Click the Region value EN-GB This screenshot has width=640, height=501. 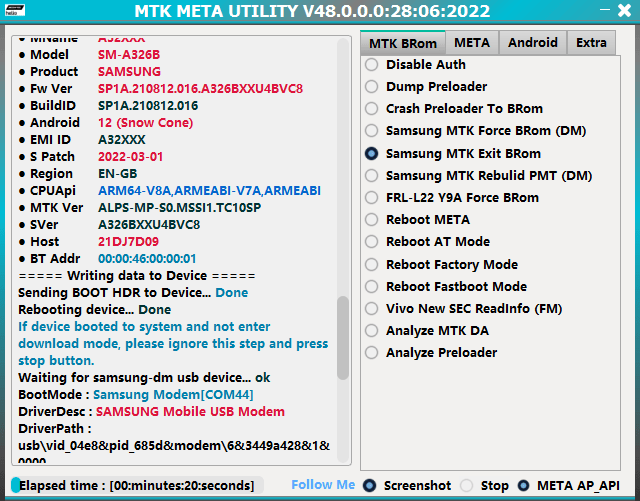118,174
